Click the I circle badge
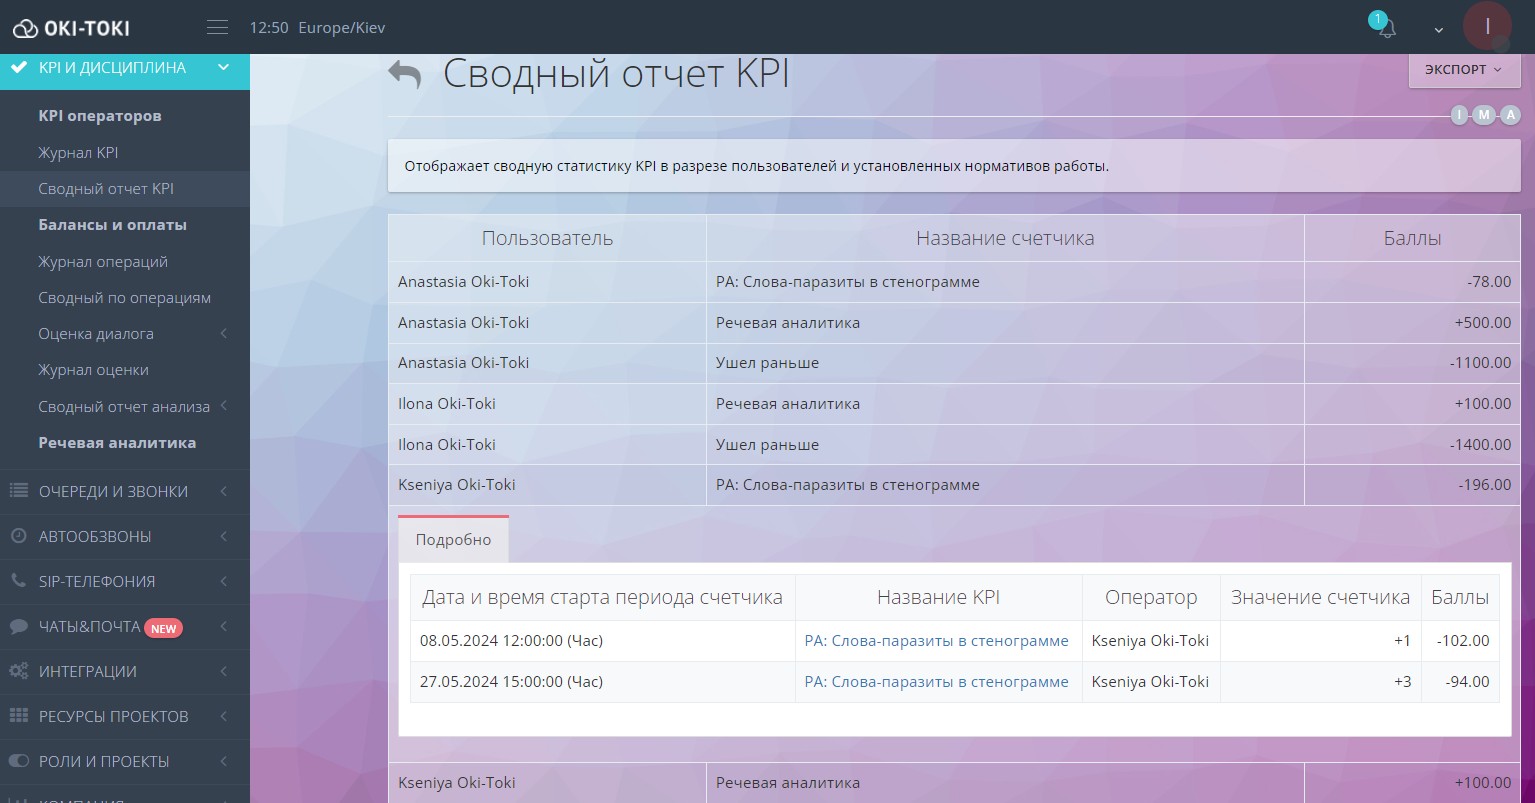The height and width of the screenshot is (803, 1535). click(x=1460, y=115)
